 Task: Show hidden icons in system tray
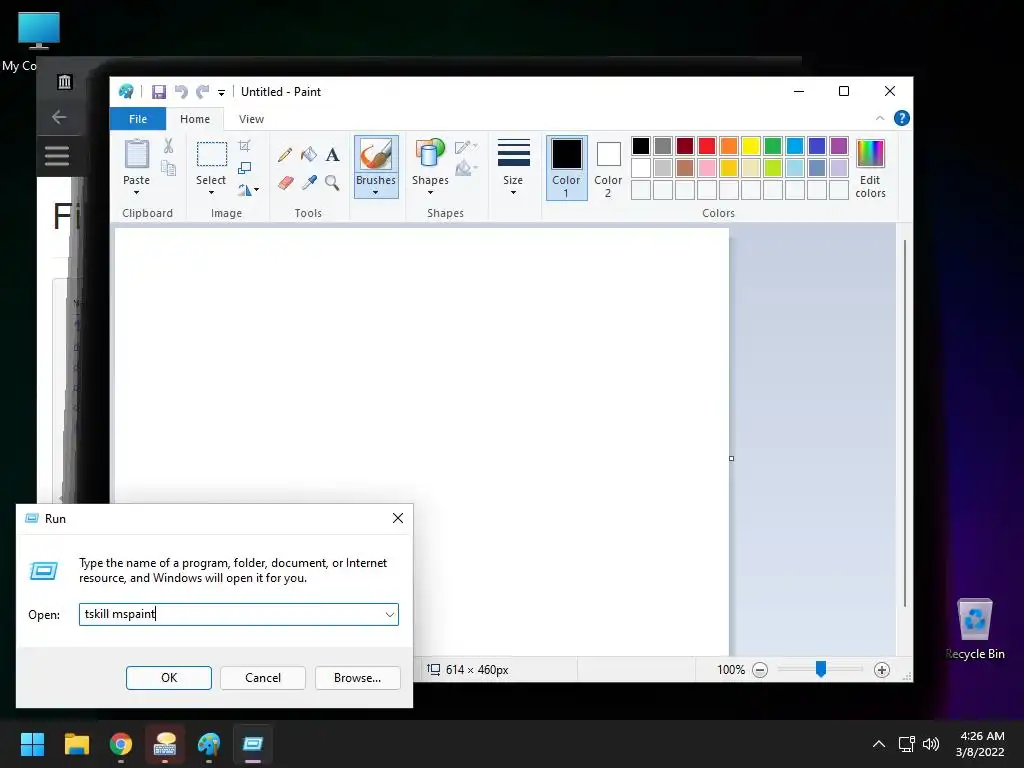pyautogui.click(x=879, y=744)
